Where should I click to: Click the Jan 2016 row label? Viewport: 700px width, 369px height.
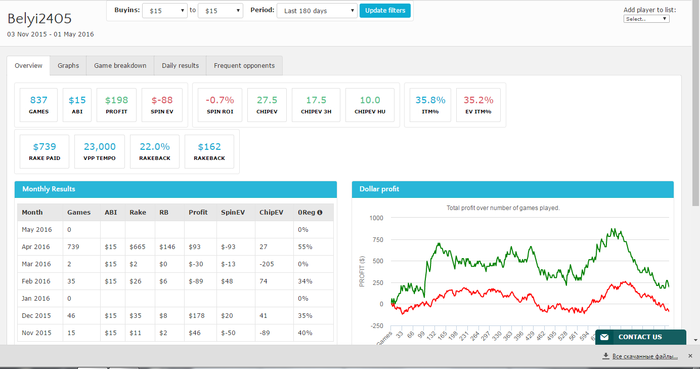36,299
